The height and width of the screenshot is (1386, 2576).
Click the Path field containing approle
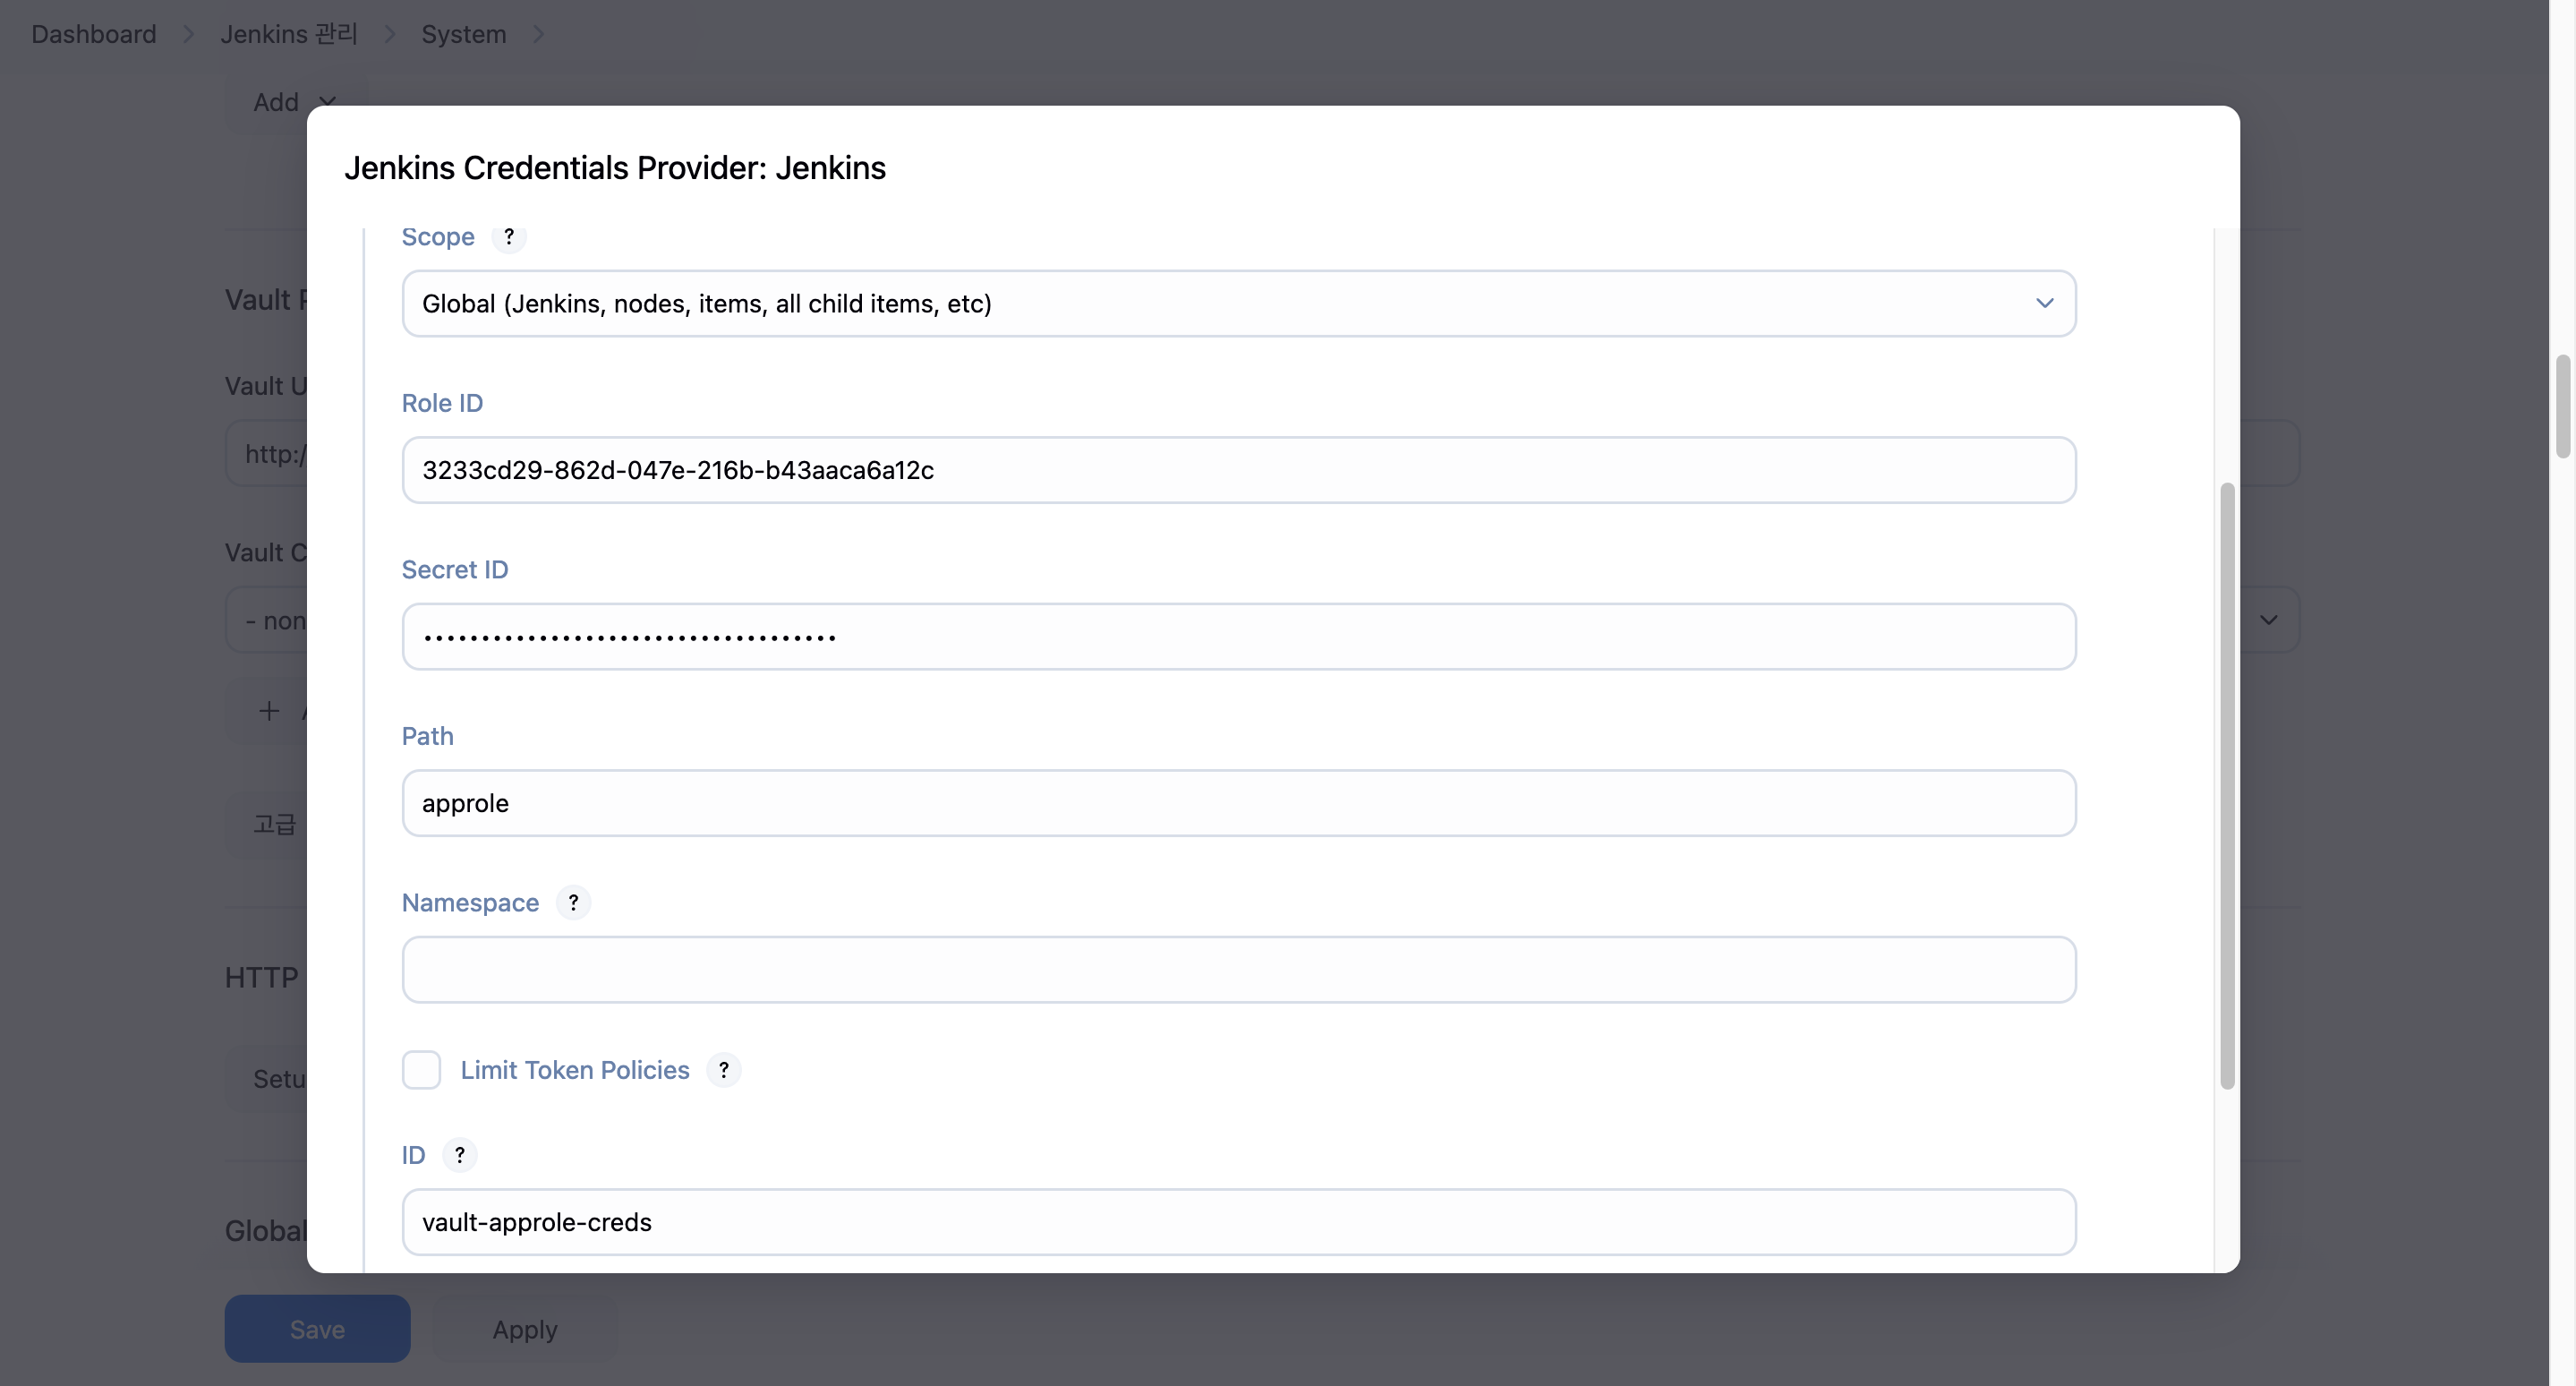click(1238, 803)
